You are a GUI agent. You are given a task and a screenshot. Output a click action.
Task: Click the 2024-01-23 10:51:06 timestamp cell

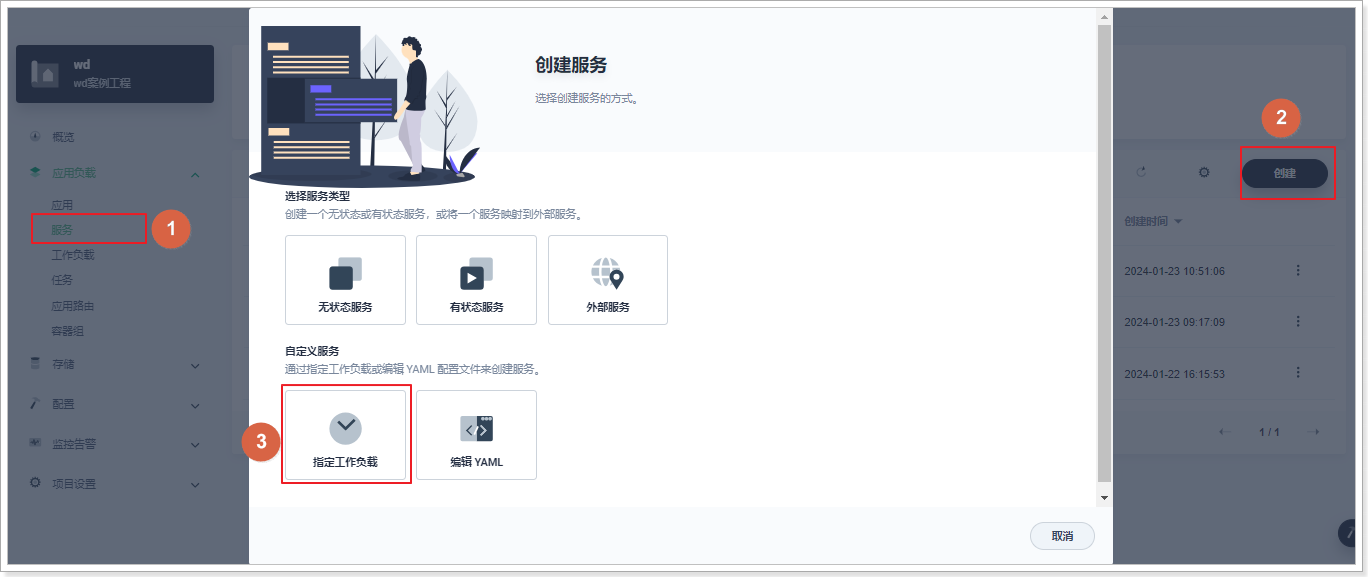pos(1174,271)
